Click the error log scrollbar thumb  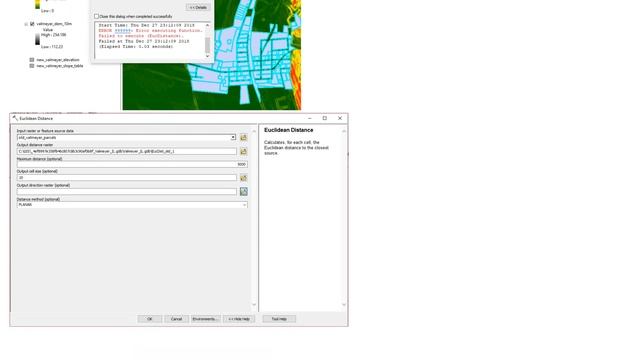207,45
